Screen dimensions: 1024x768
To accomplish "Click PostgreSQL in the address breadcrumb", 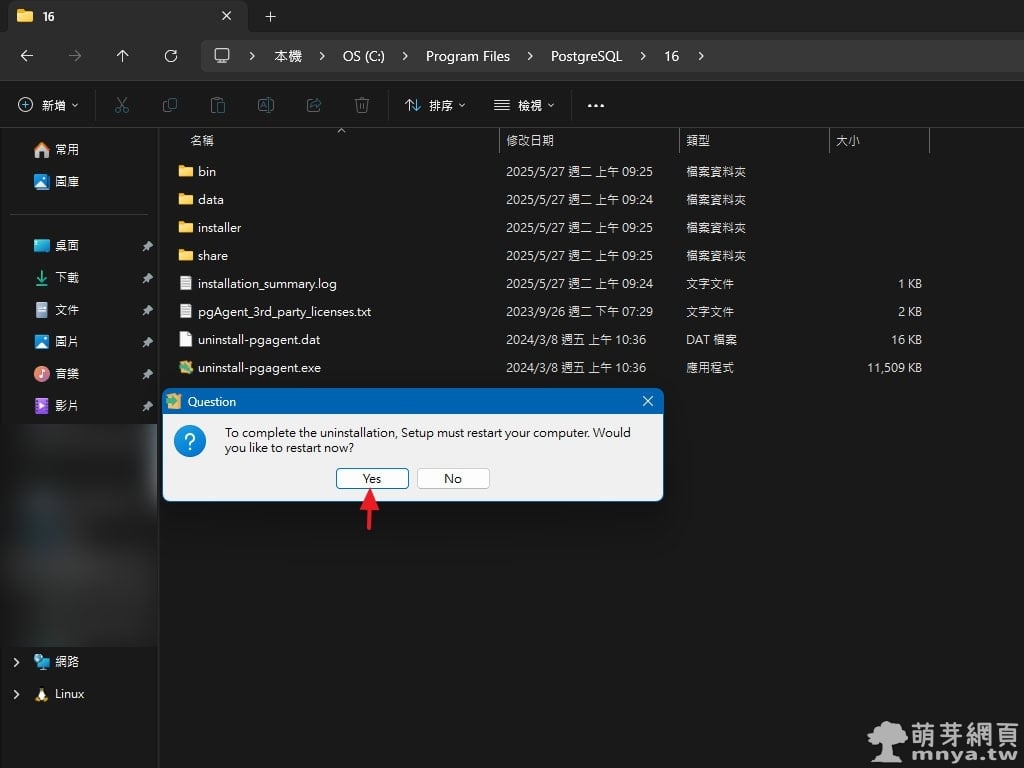I will [586, 56].
